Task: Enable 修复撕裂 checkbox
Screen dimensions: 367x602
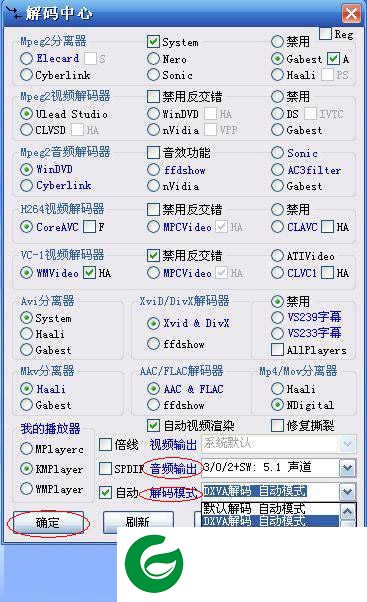Action: click(277, 425)
